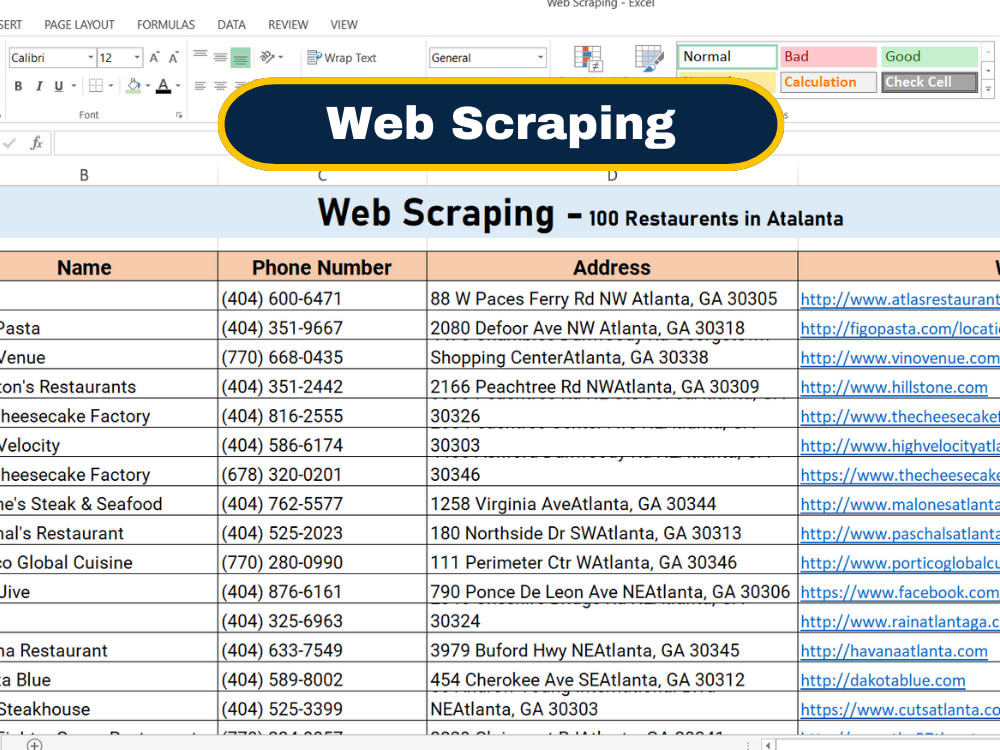
Task: Click the Orientation text angle icon
Action: [x=267, y=57]
